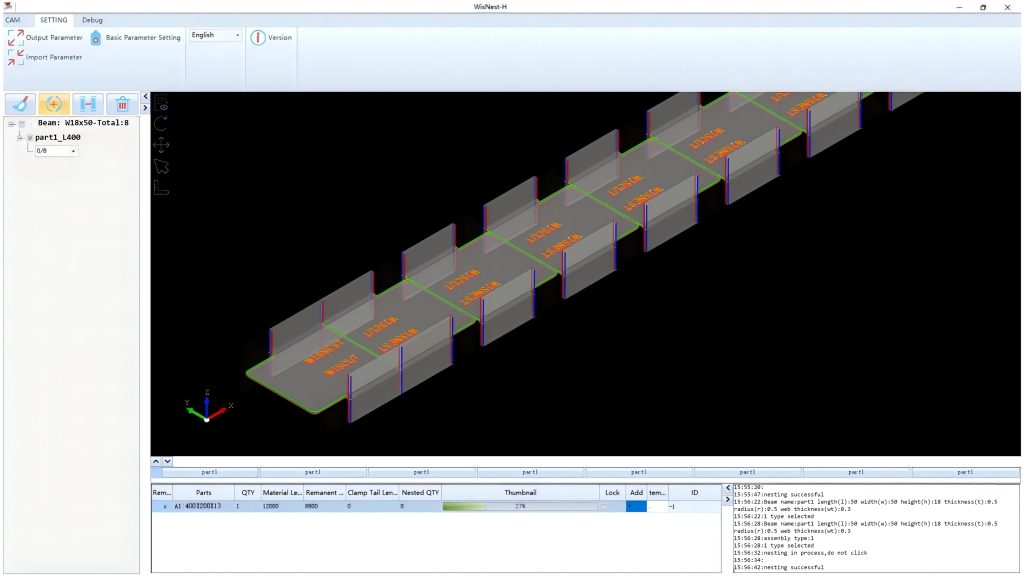Open the 0/8 quantity dropdown
The width and height of the screenshot is (1024, 577).
pos(56,151)
